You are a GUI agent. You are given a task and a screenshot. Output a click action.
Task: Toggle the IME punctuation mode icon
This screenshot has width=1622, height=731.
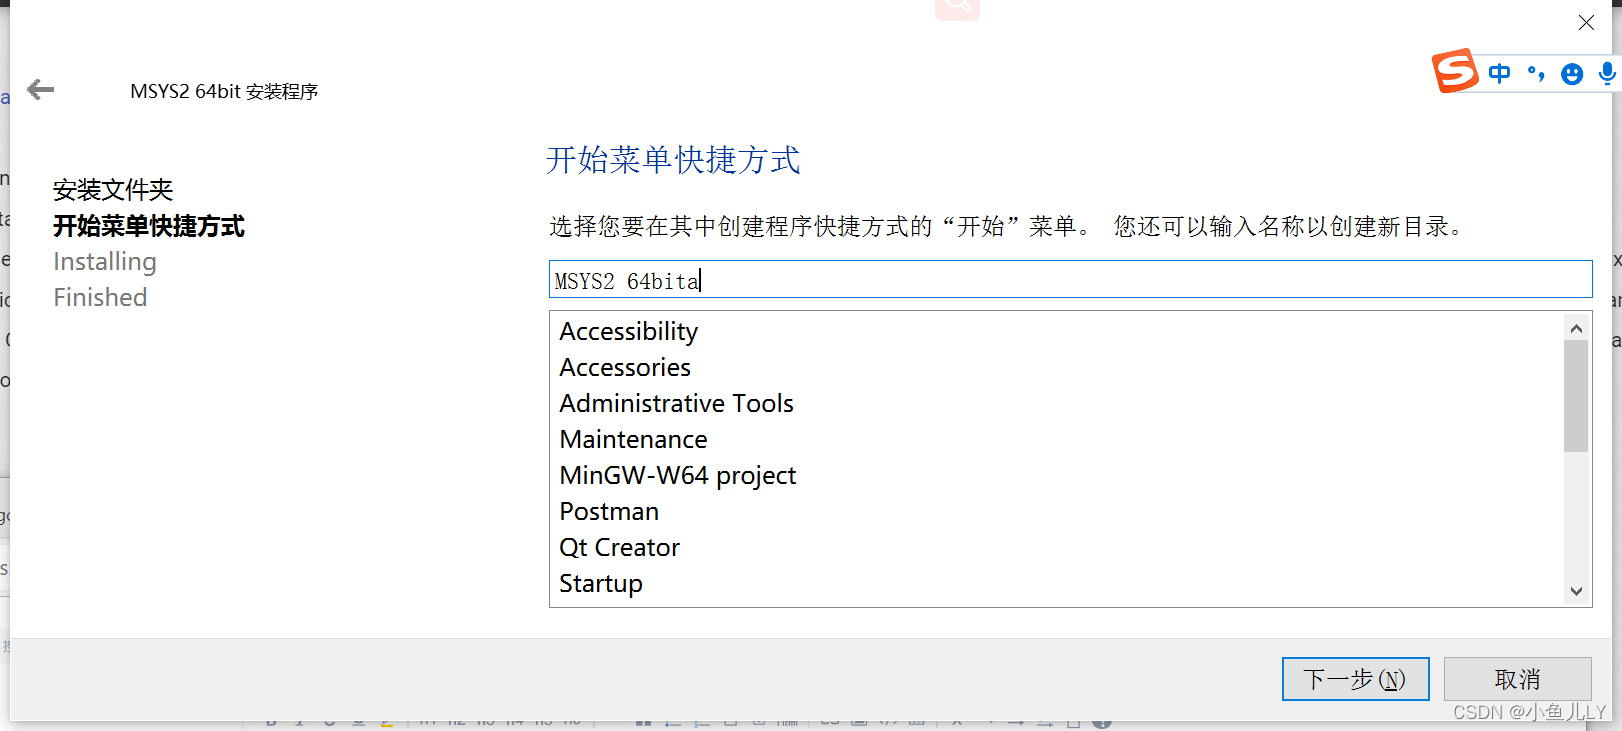pyautogui.click(x=1536, y=73)
